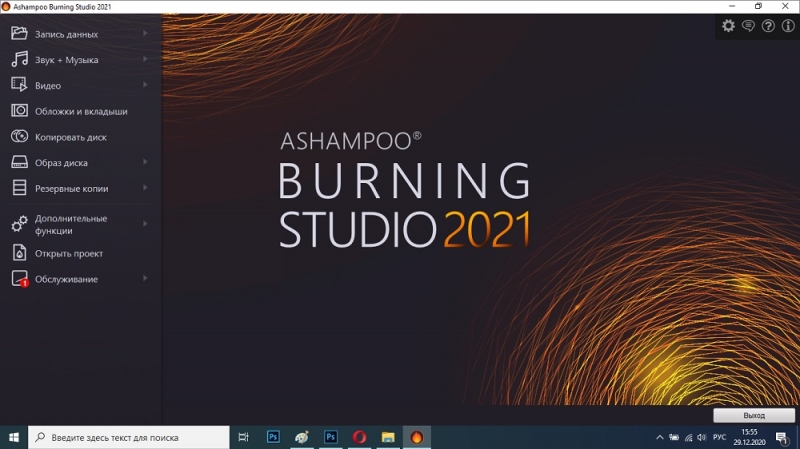Switch to the second Photoshop taskbar icon
Viewport: 800px width, 449px height.
331,437
